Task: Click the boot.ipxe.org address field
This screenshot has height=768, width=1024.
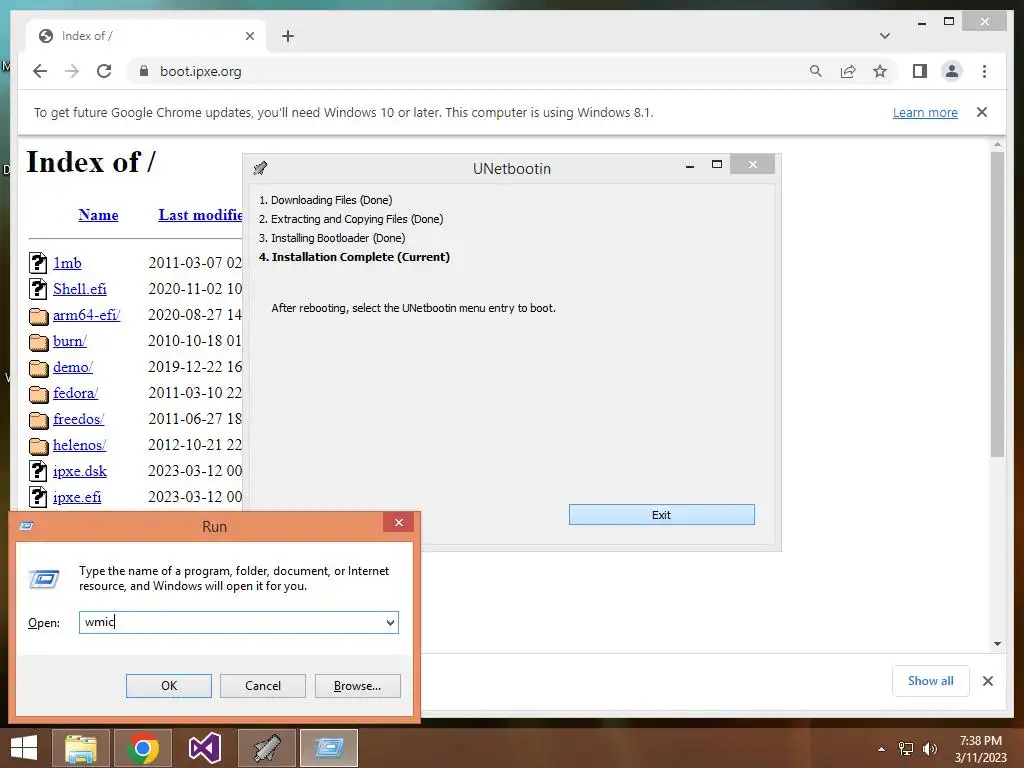Action: tap(457, 71)
